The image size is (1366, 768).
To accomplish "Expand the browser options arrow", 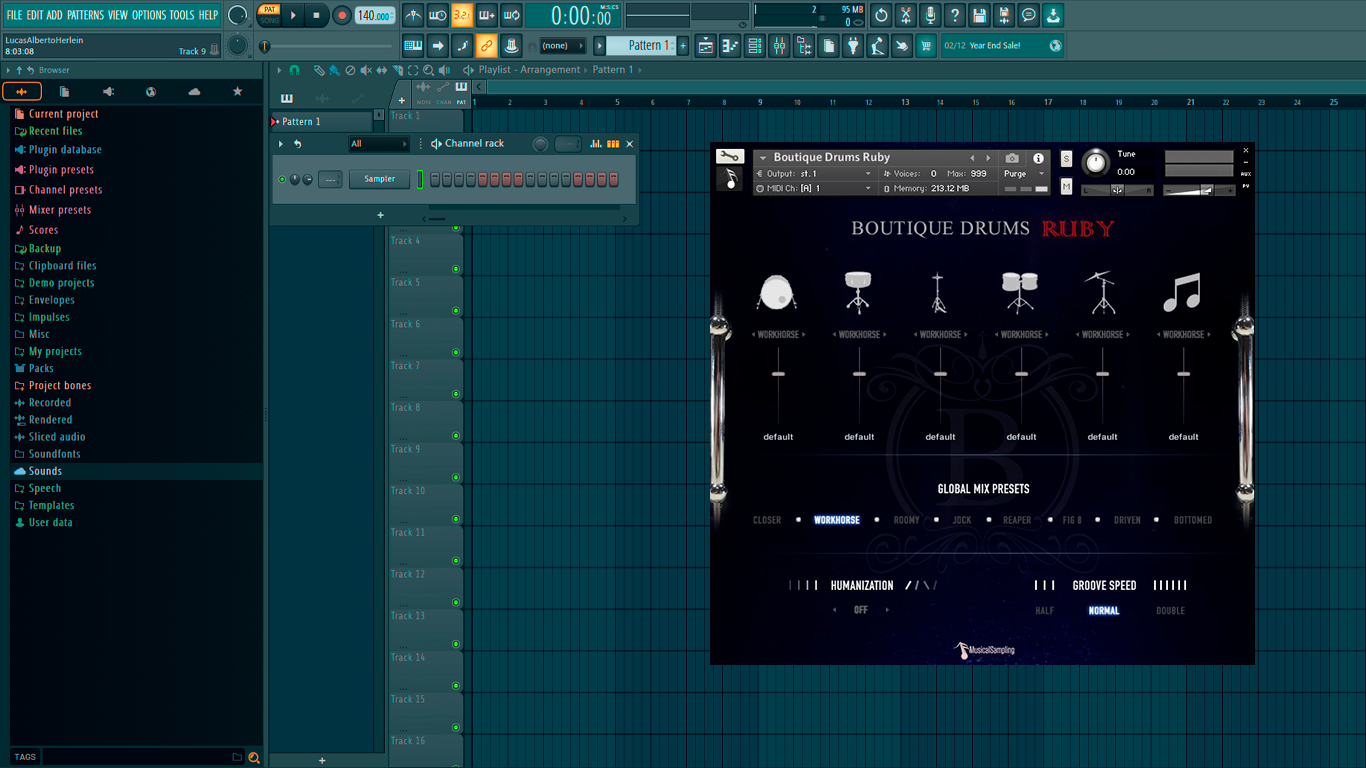I will [8, 70].
